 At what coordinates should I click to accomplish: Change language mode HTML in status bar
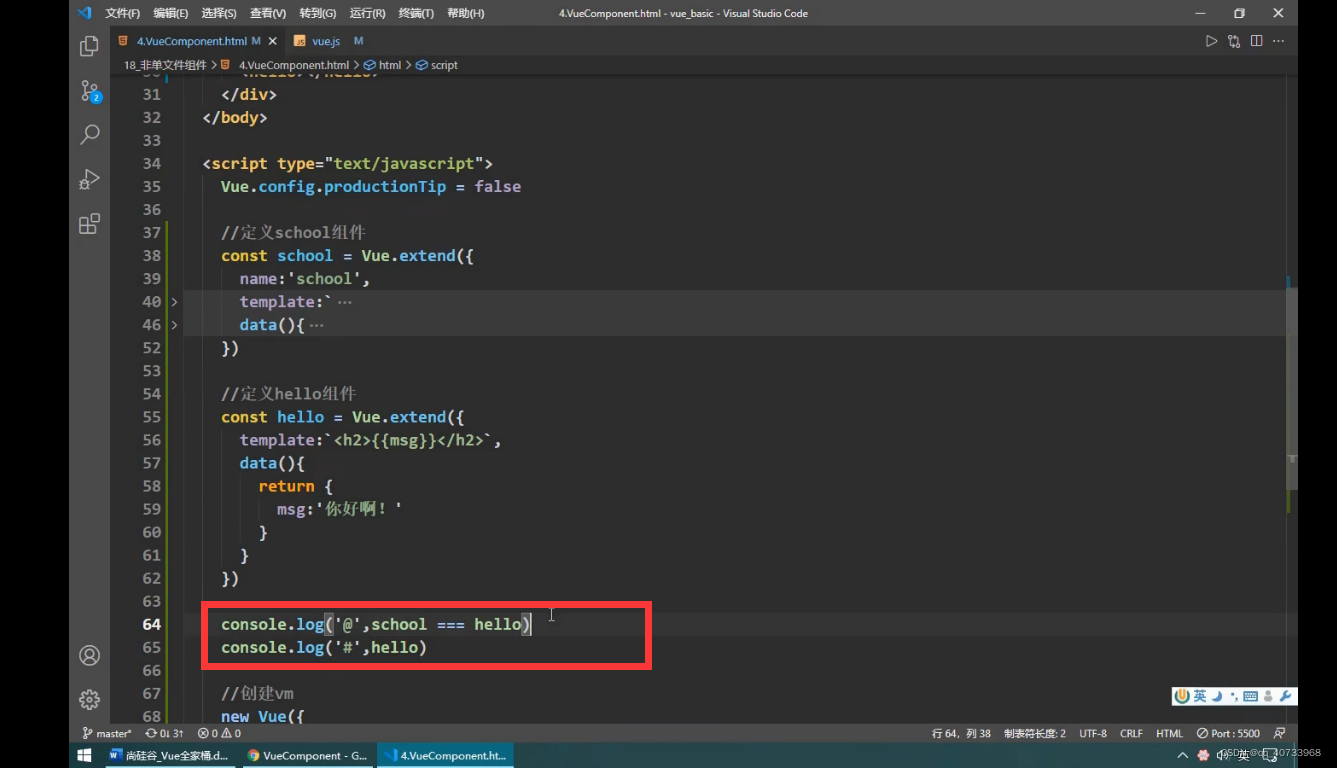pos(1169,733)
